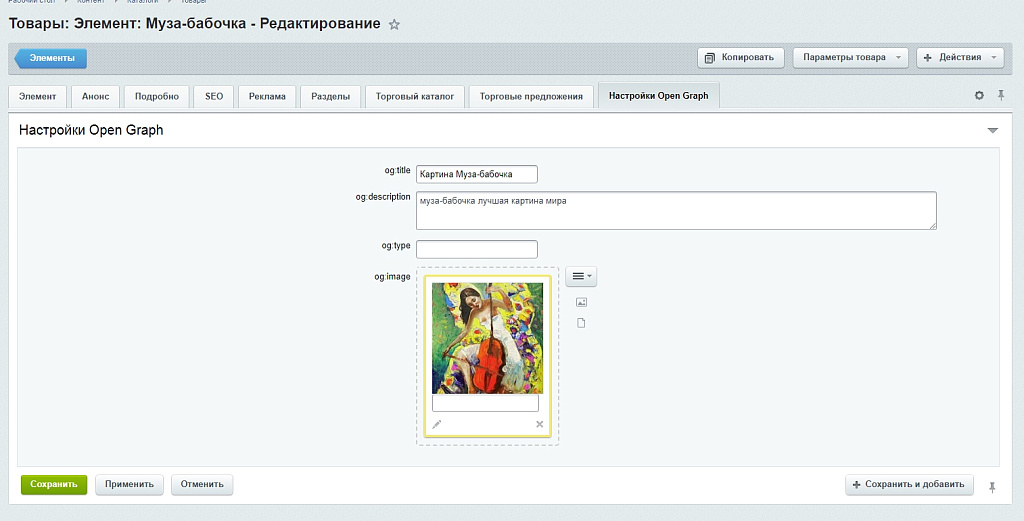Image resolution: width=1024 pixels, height=521 pixels.
Task: Click the green Сохранить button
Action: pos(54,484)
